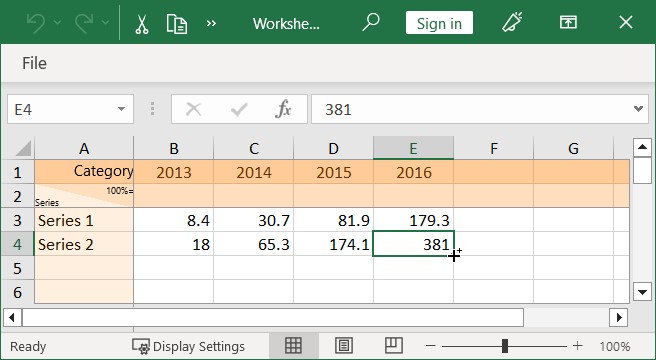Click the Cut scissors icon
The height and width of the screenshot is (360, 656).
pyautogui.click(x=142, y=23)
